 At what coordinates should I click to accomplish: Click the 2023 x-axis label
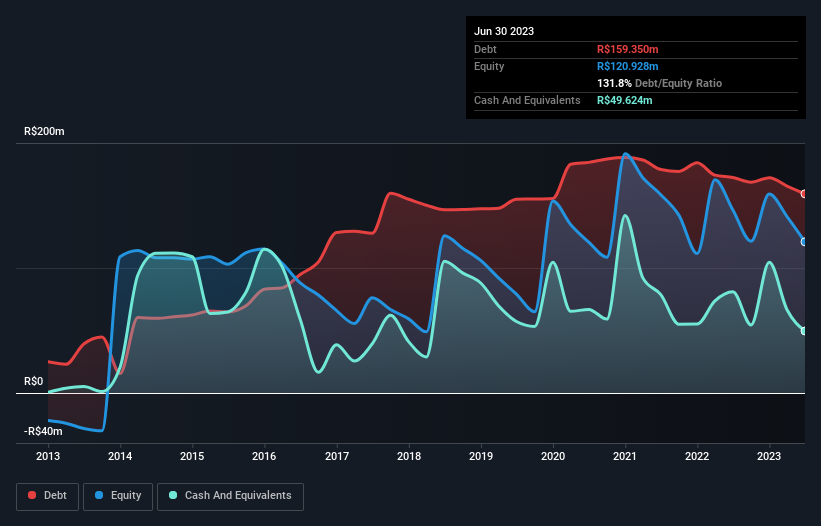[x=769, y=456]
